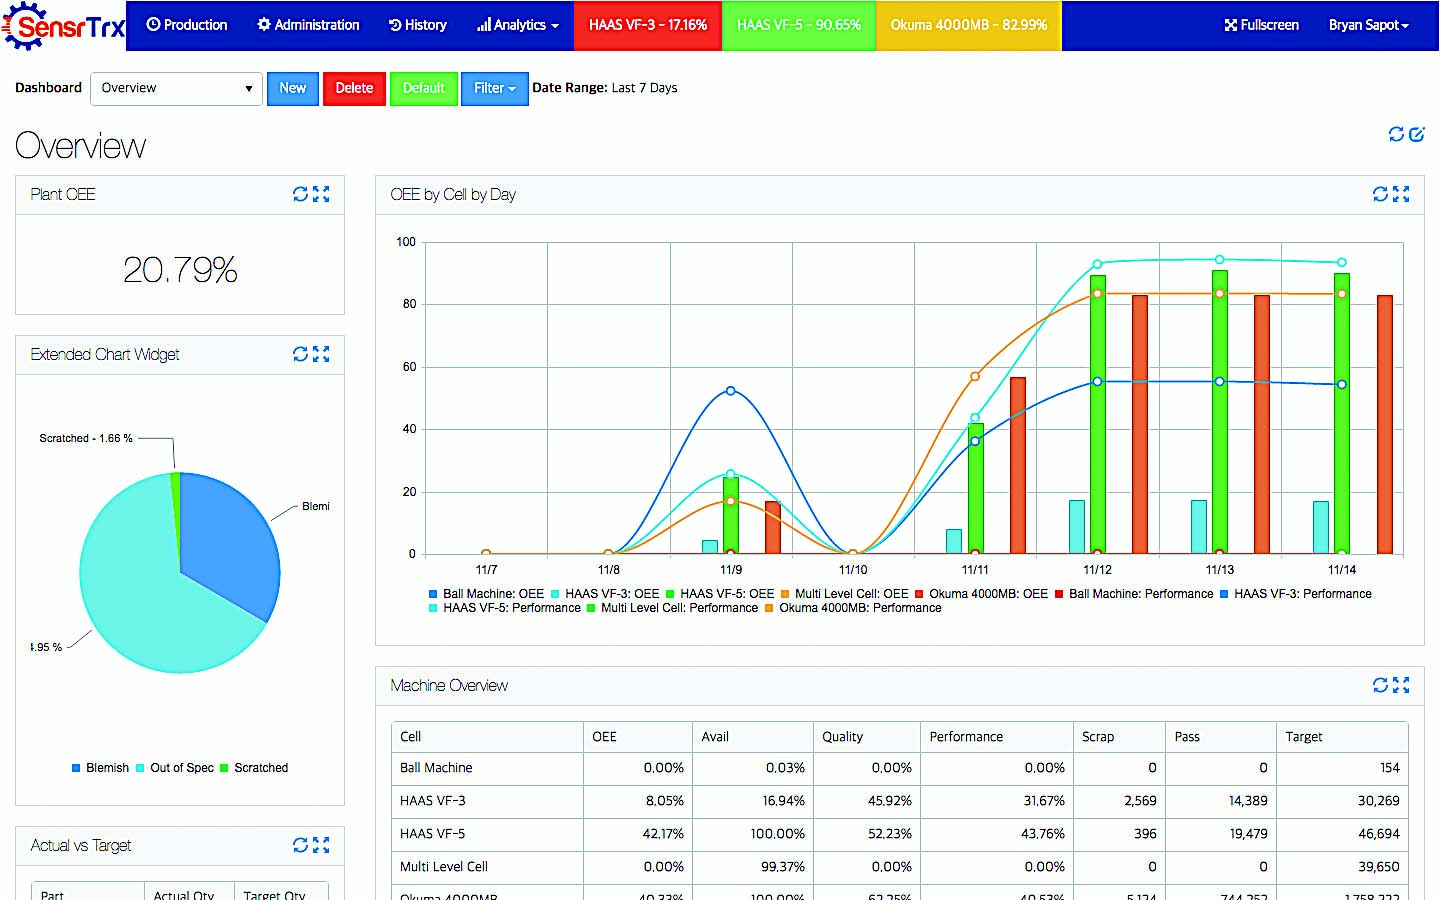Open the Filter dropdown
This screenshot has width=1440, height=900.
[x=494, y=88]
